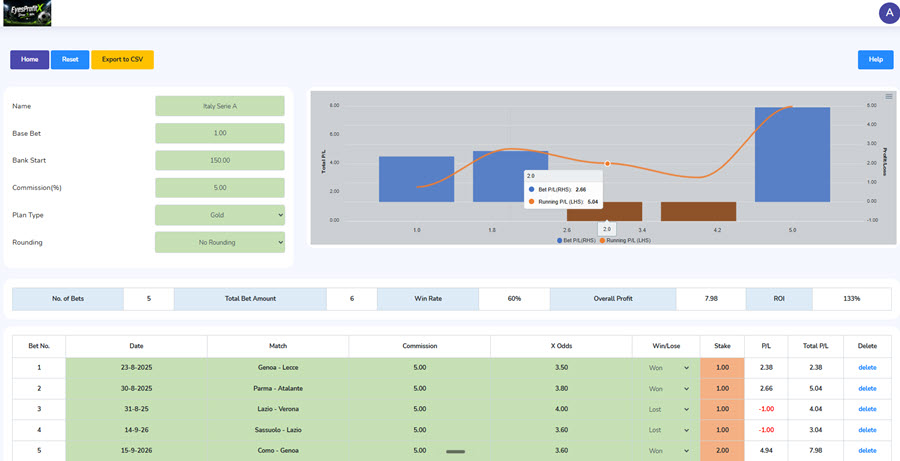Open the Plan Type Gold dropdown
This screenshot has height=461, width=900.
click(x=220, y=215)
